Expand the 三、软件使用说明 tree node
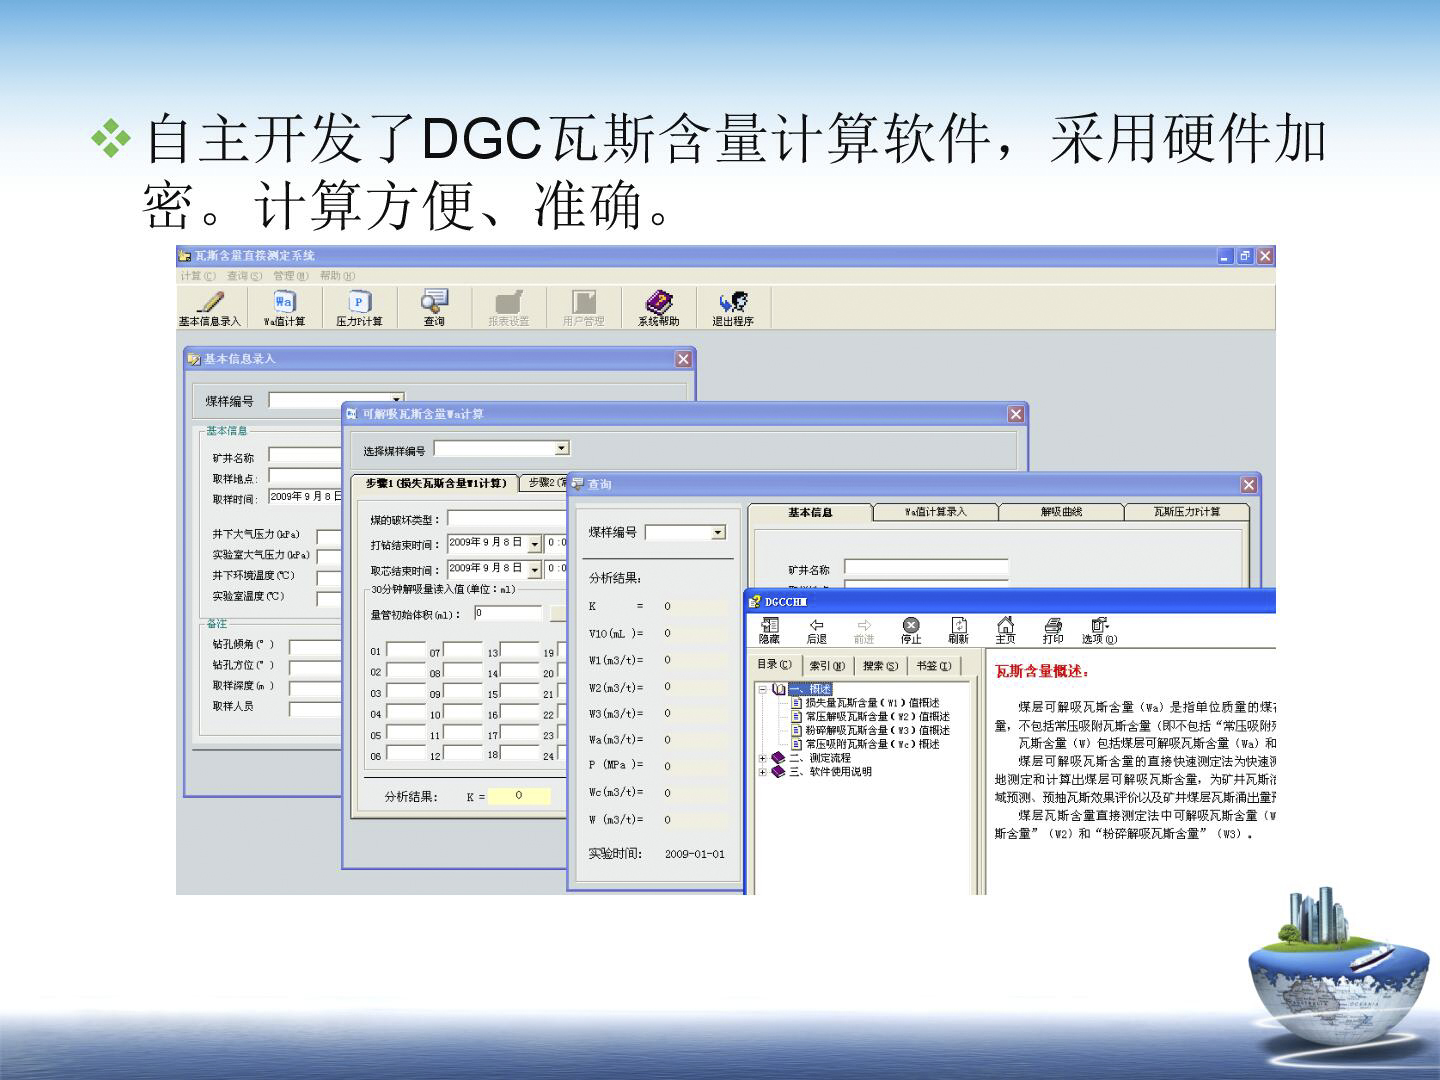The height and width of the screenshot is (1080, 1440). 763,772
